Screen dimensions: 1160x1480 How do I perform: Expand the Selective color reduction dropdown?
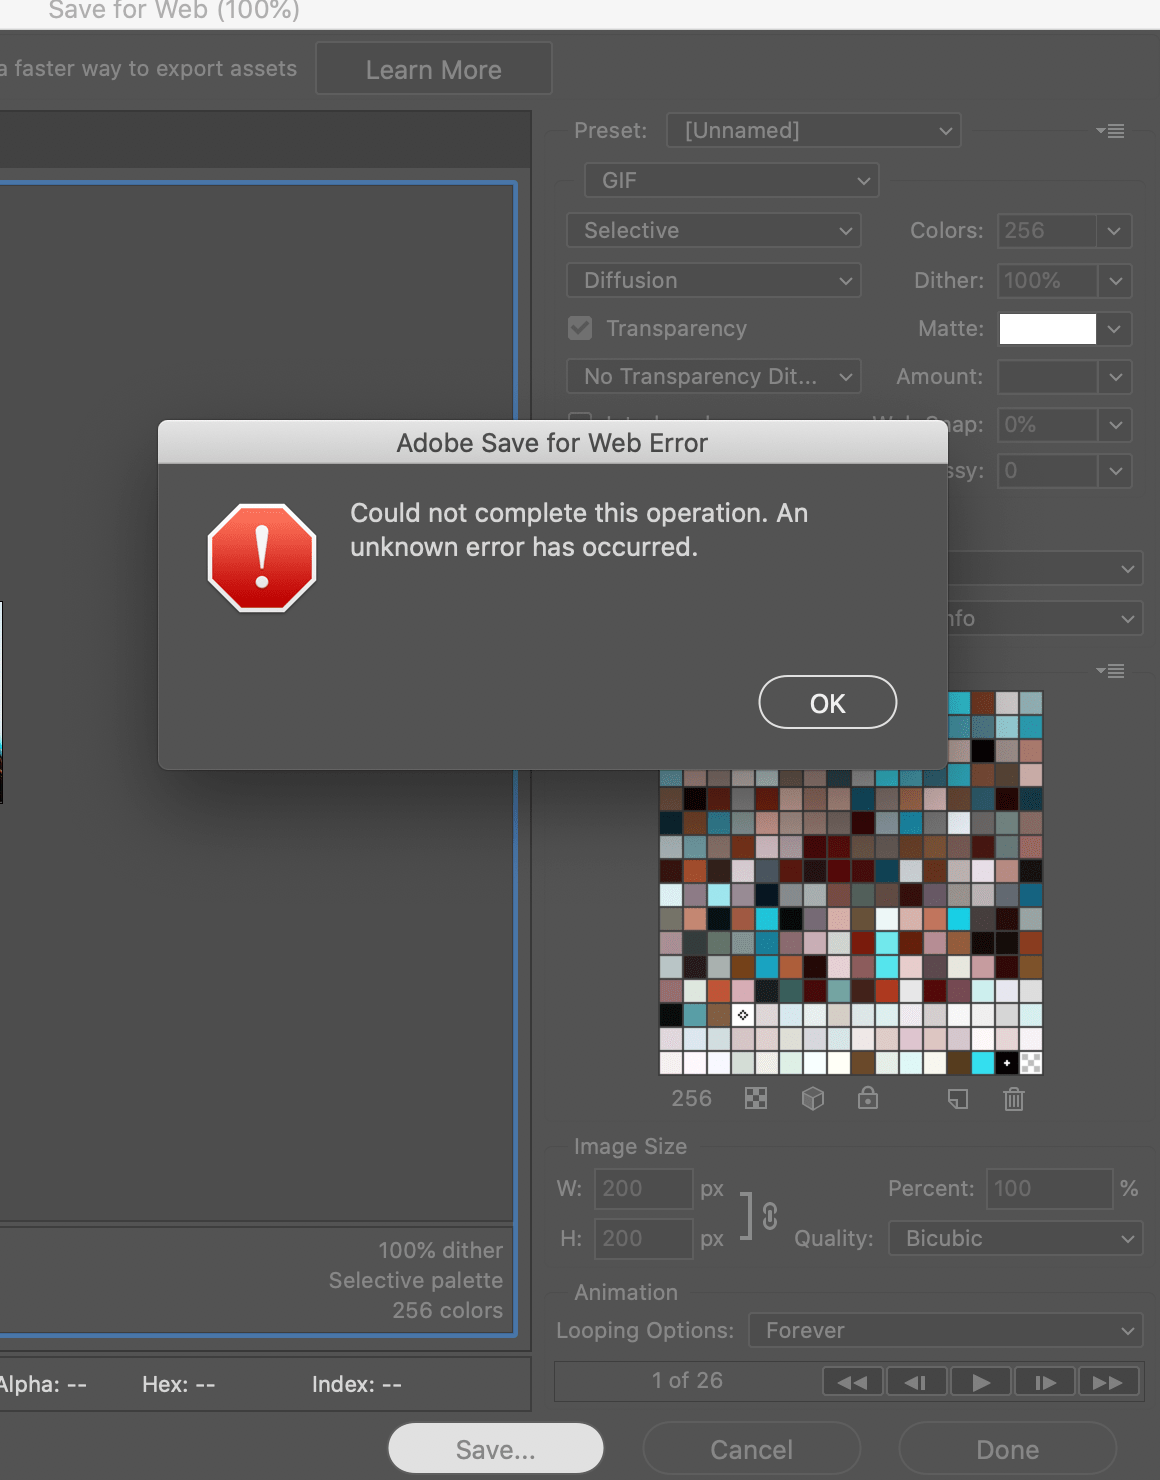point(713,230)
